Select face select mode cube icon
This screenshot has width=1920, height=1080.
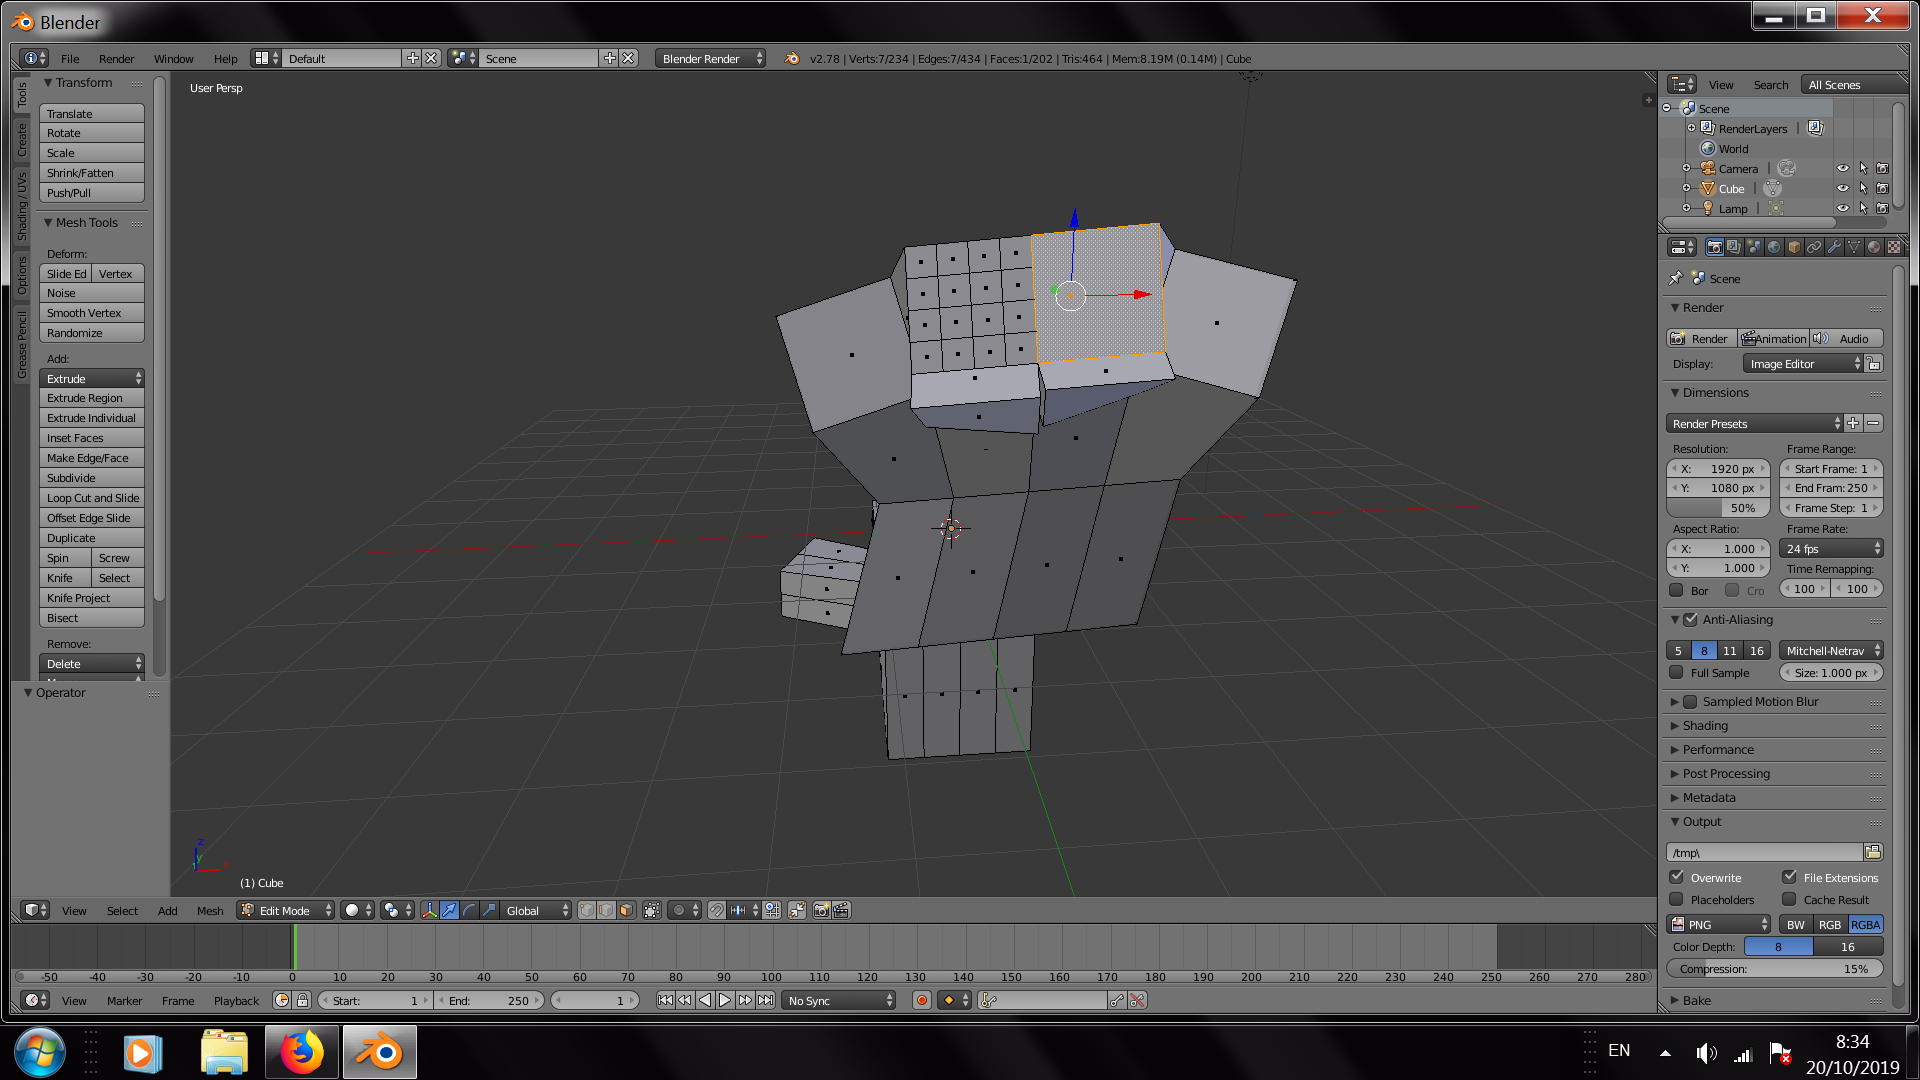626,910
